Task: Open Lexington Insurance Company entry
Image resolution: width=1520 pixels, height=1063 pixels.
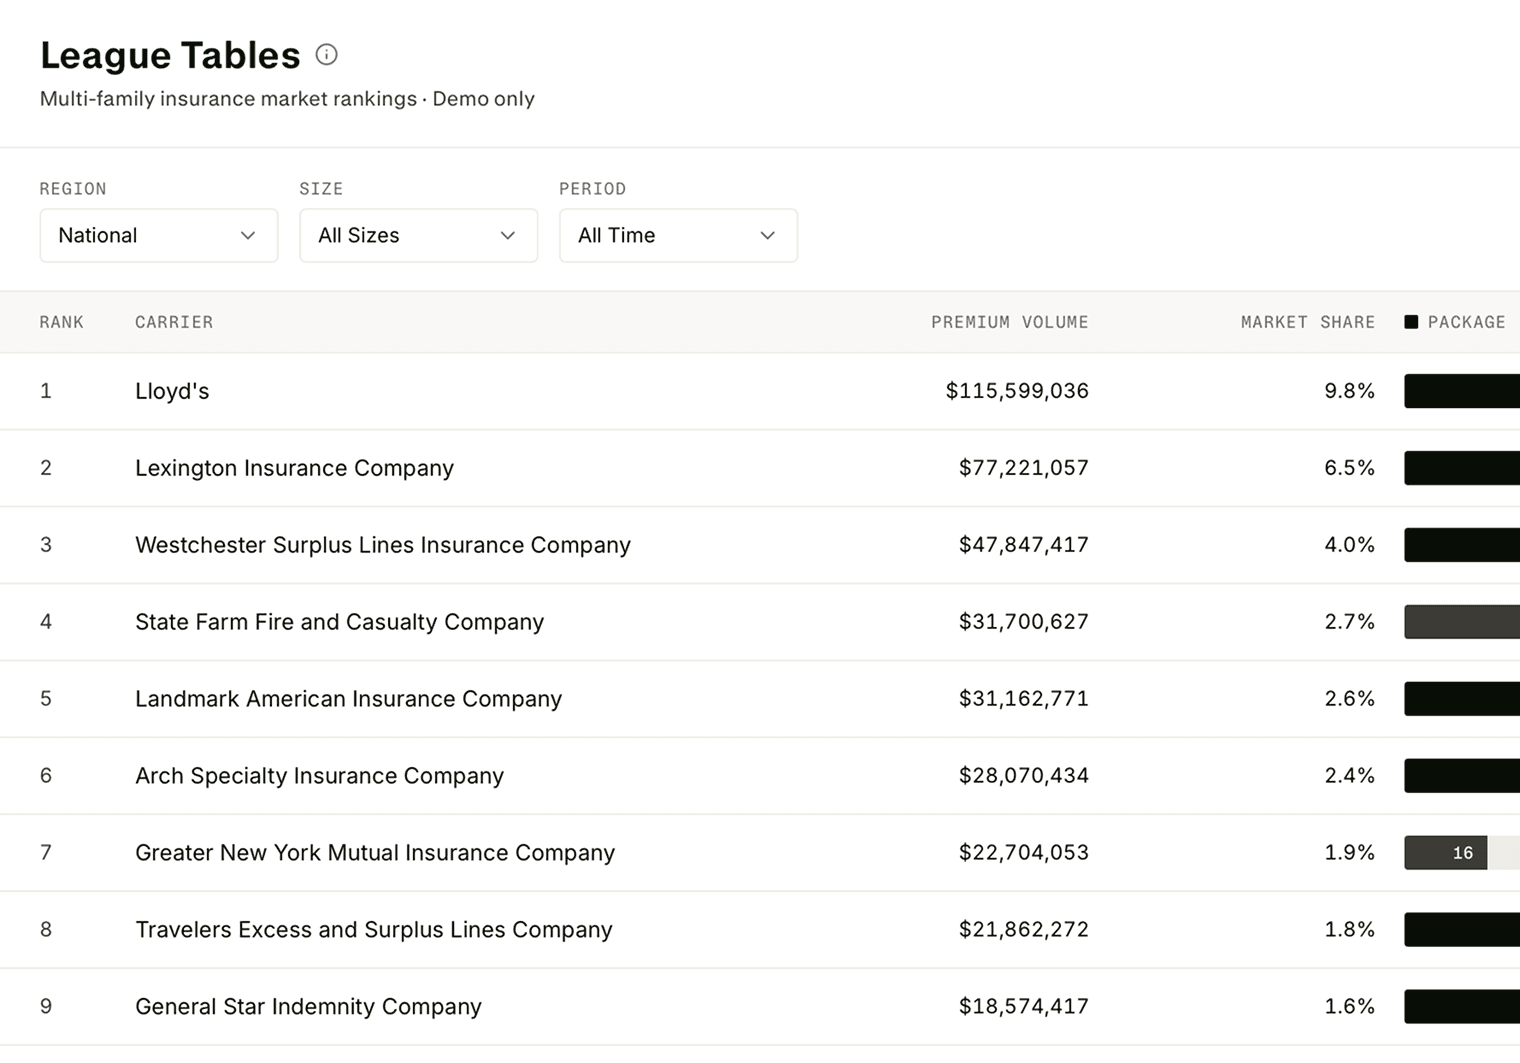Action: tap(294, 468)
